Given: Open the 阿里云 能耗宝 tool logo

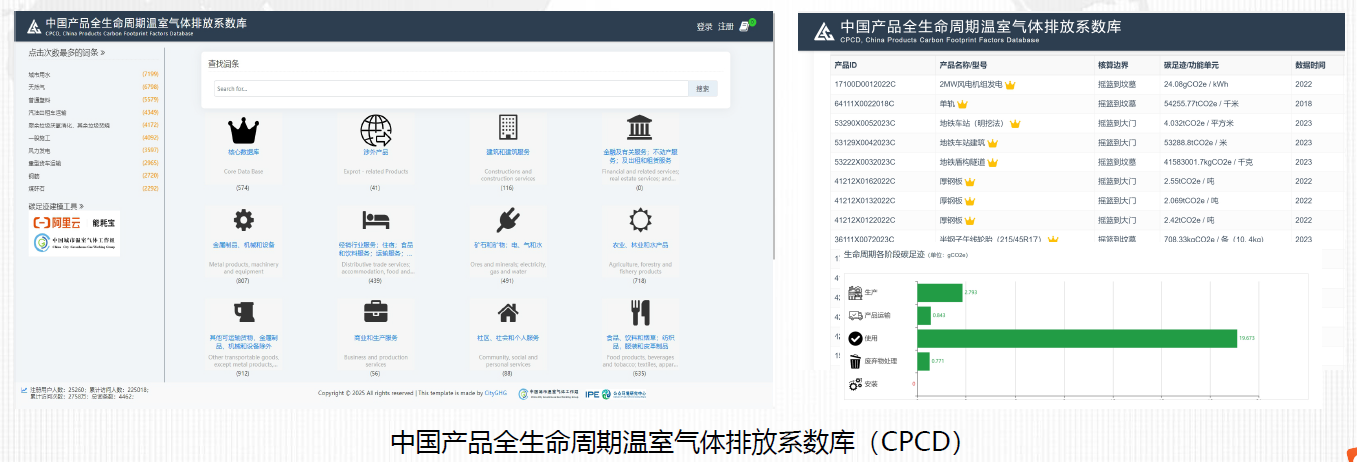Looking at the screenshot, I should tap(74, 223).
